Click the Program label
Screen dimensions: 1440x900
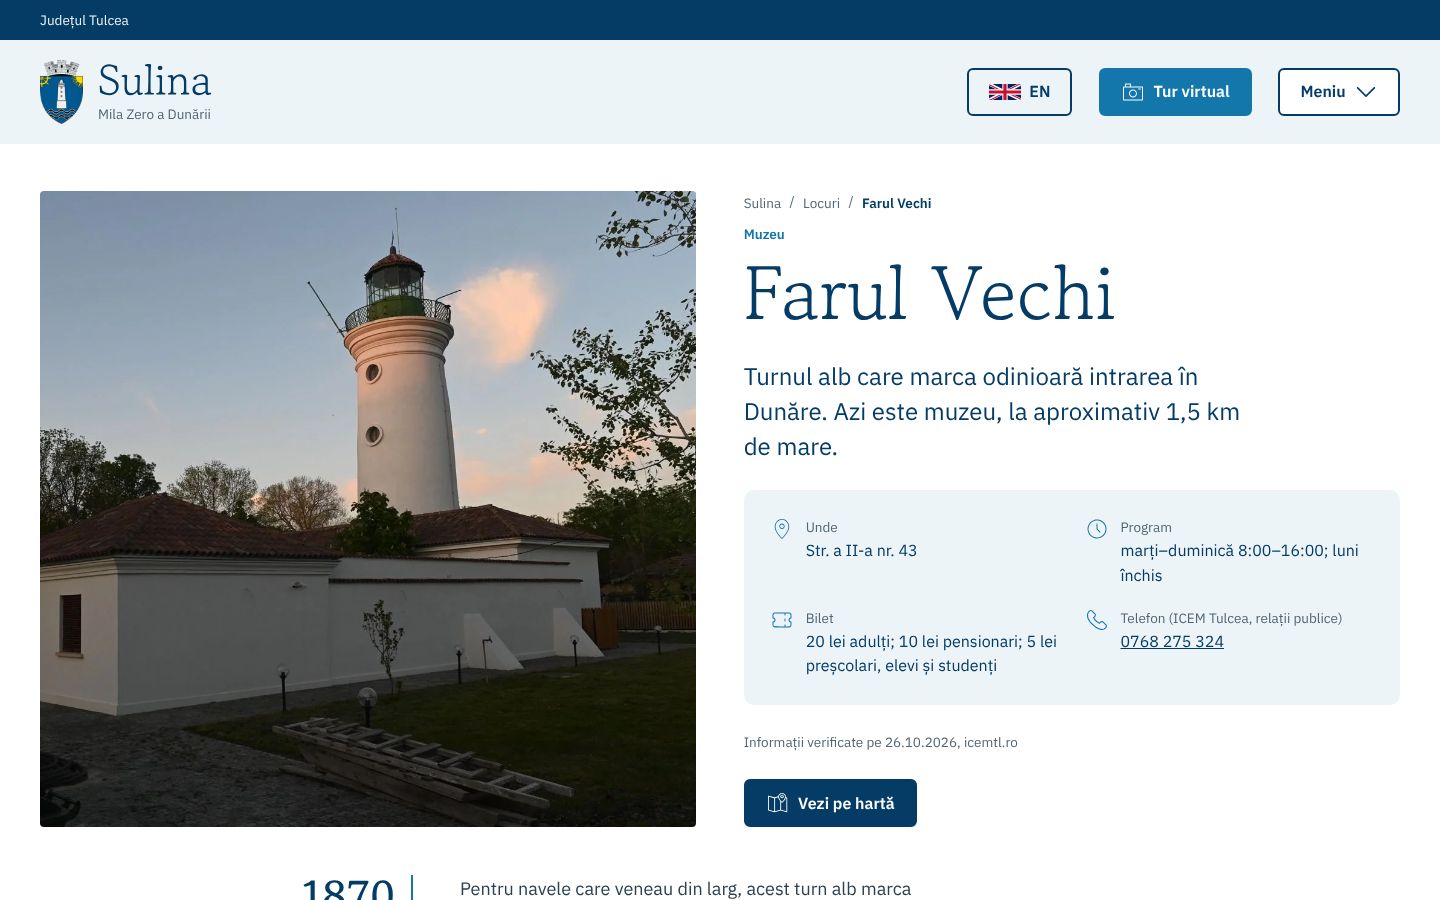point(1146,527)
